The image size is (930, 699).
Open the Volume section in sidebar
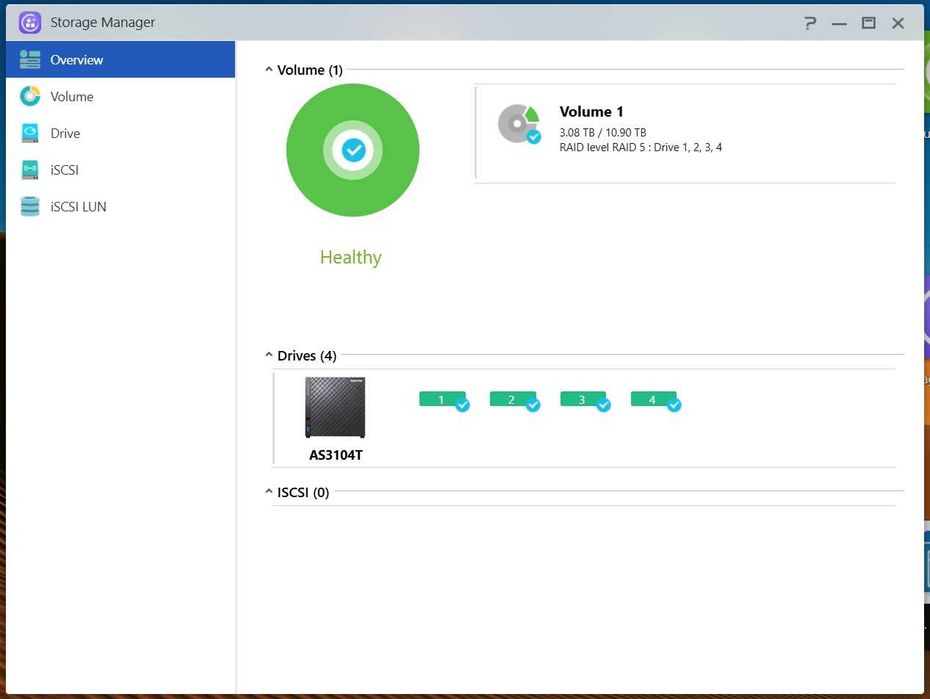[120, 96]
